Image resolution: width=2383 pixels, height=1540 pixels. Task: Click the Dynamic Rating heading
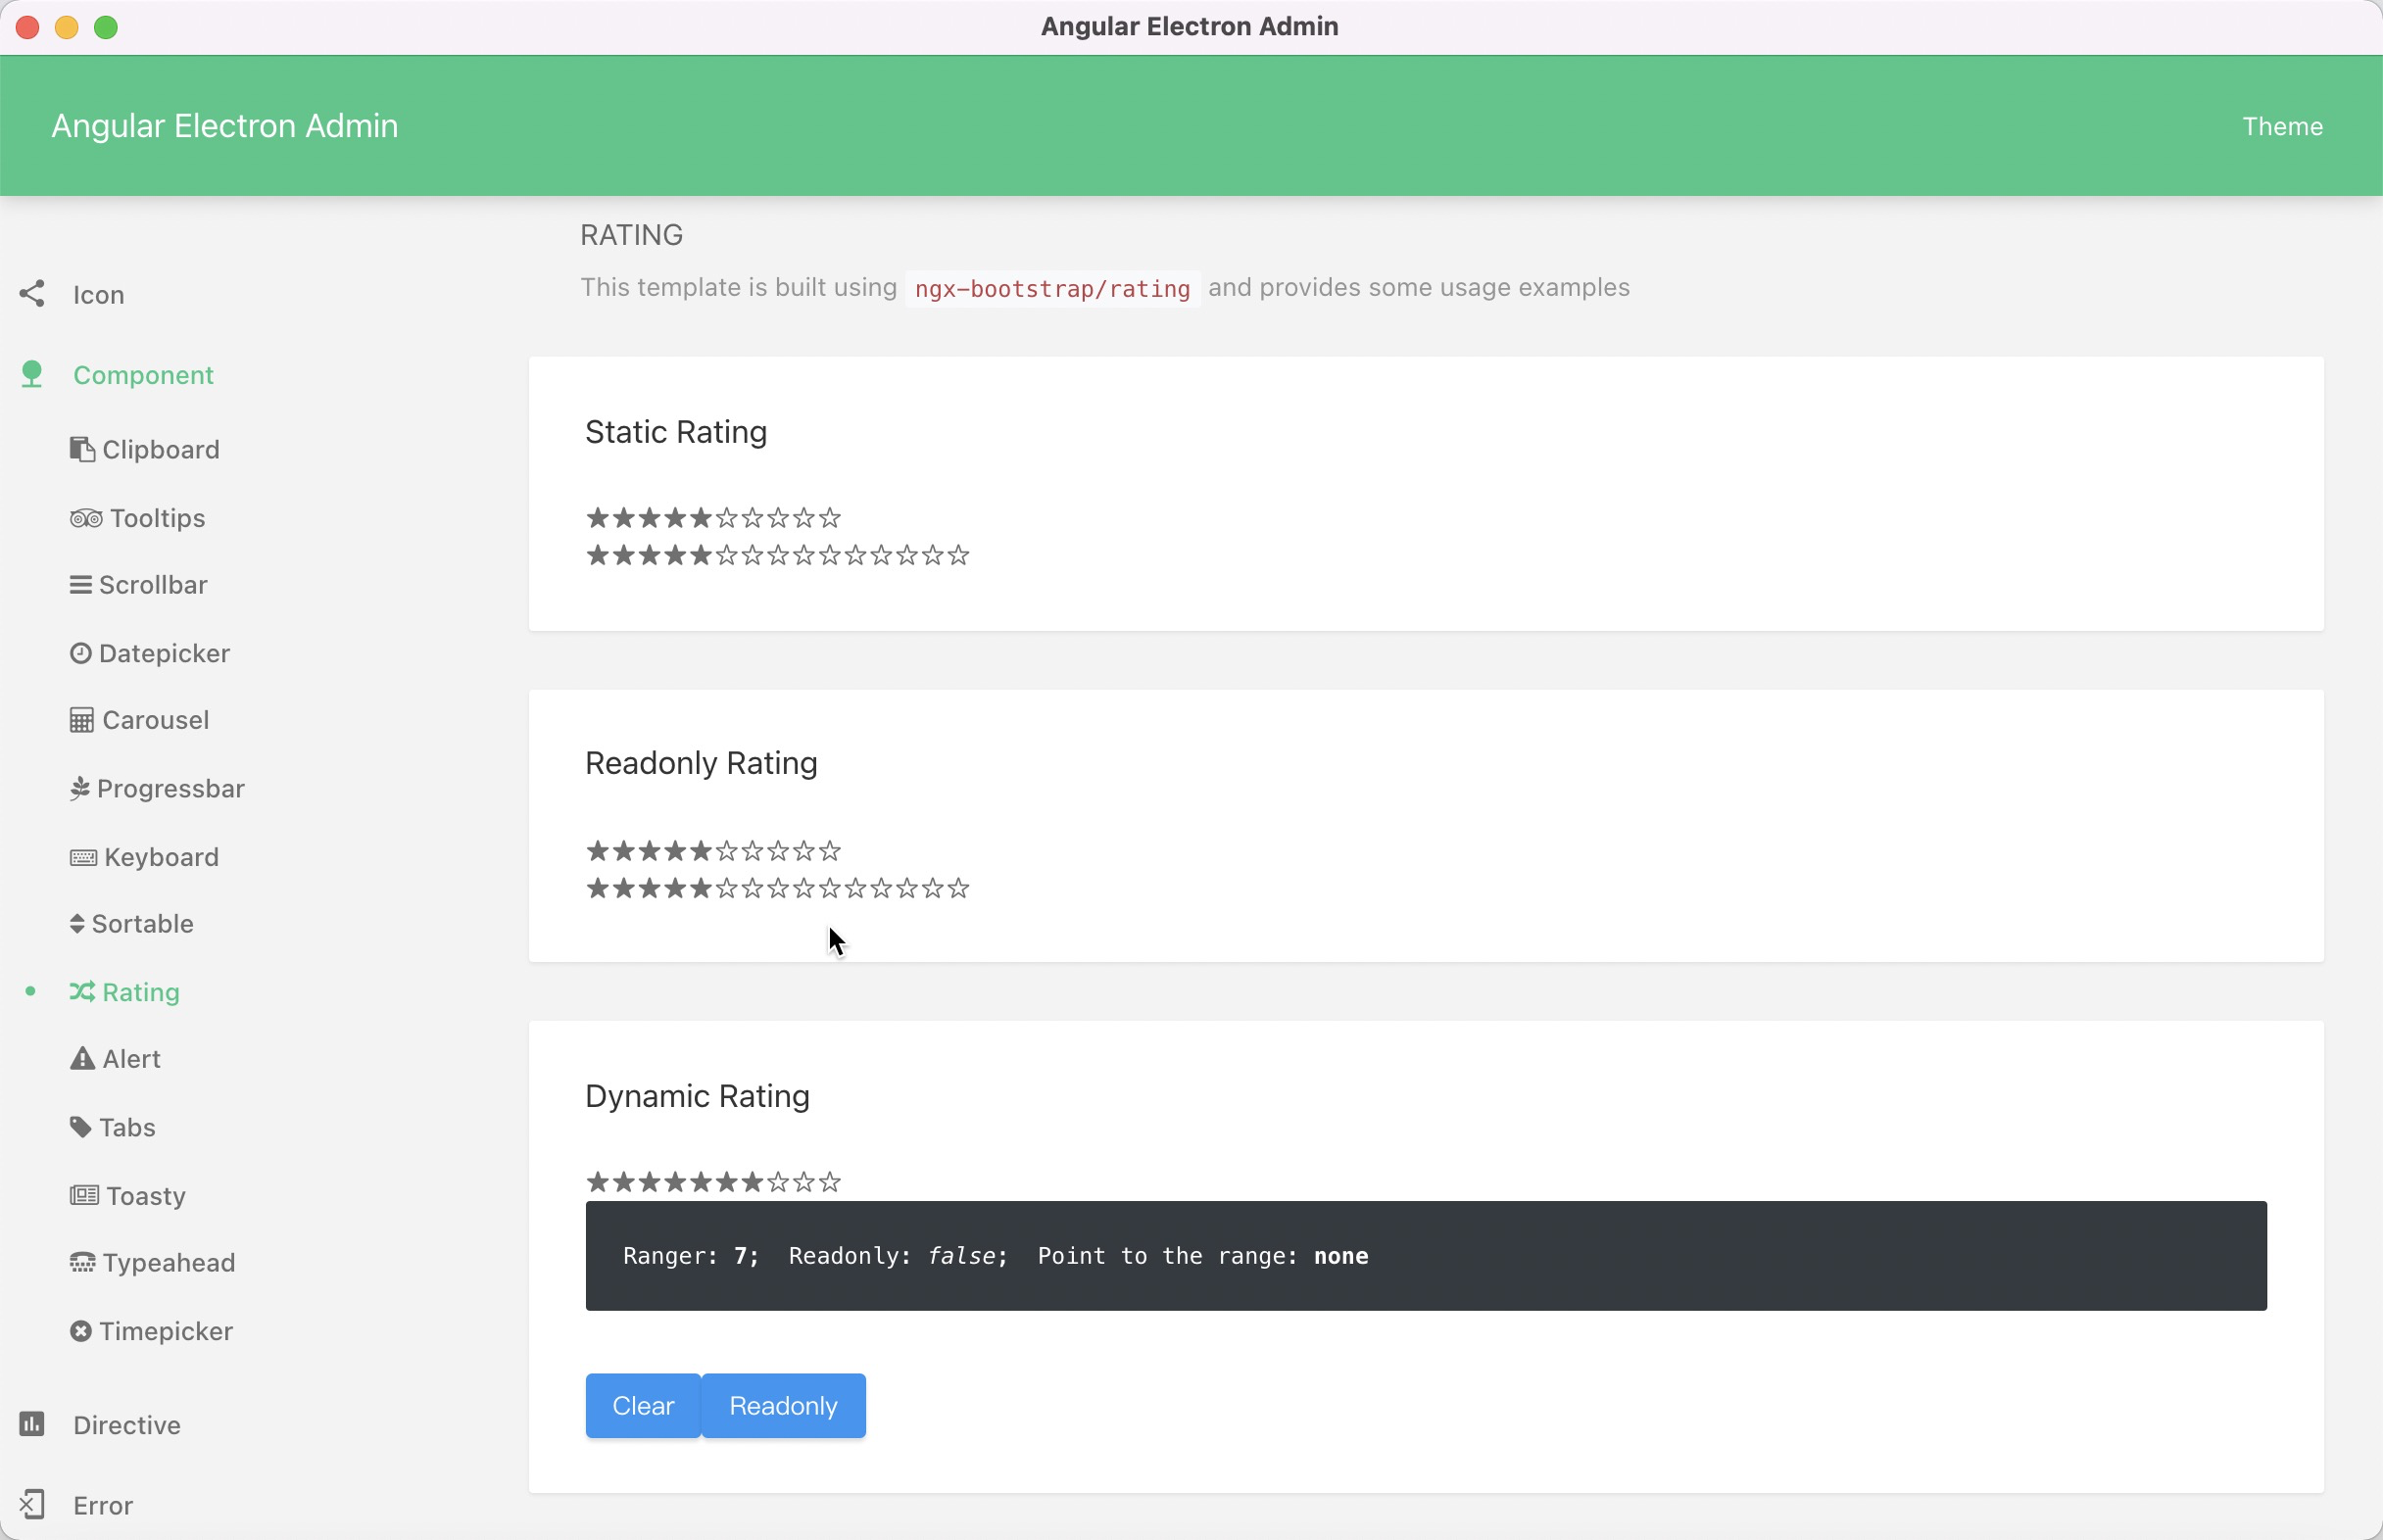(x=697, y=1096)
